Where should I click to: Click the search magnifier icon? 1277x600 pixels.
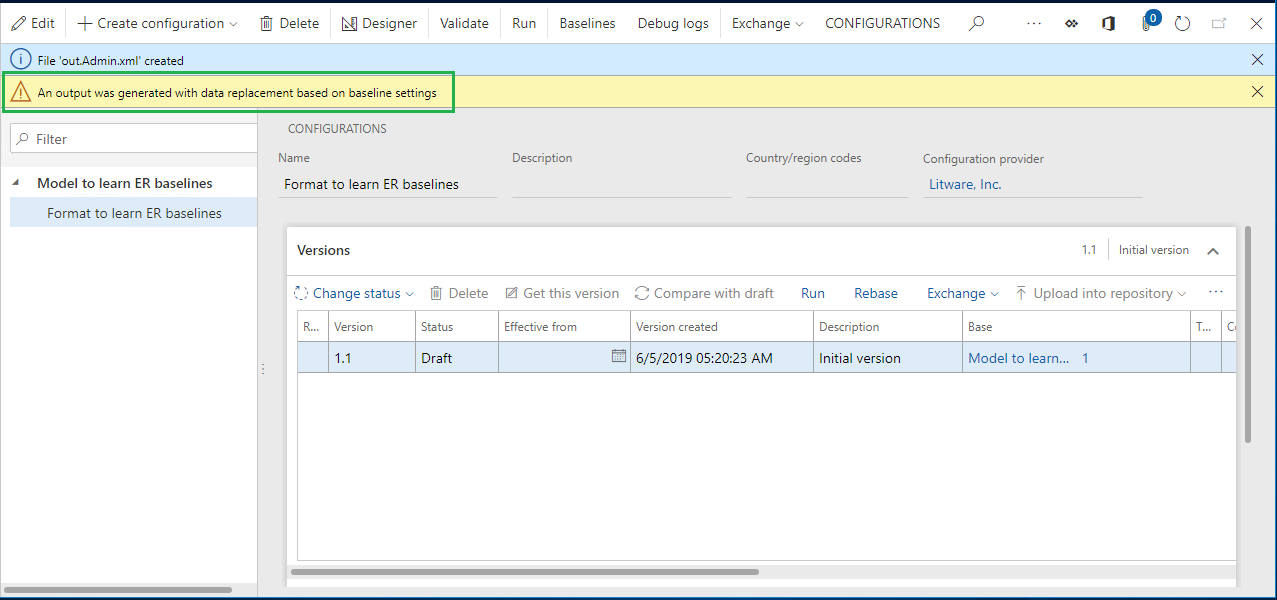977,23
